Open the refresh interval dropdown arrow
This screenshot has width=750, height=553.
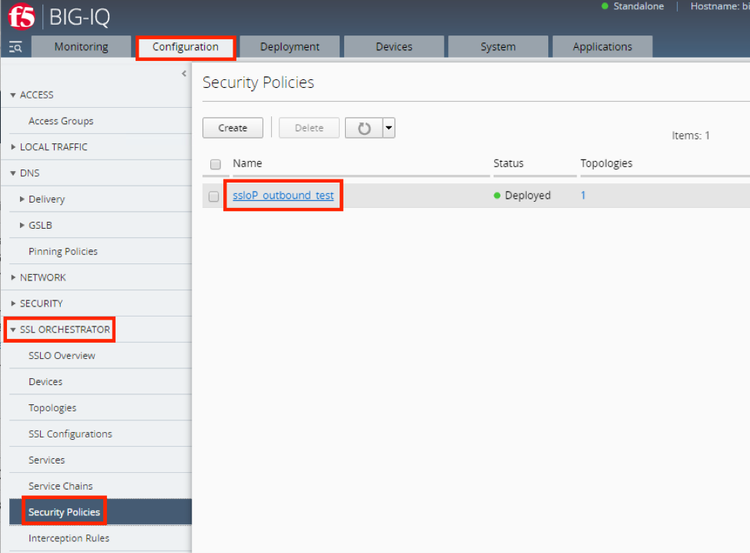point(389,128)
